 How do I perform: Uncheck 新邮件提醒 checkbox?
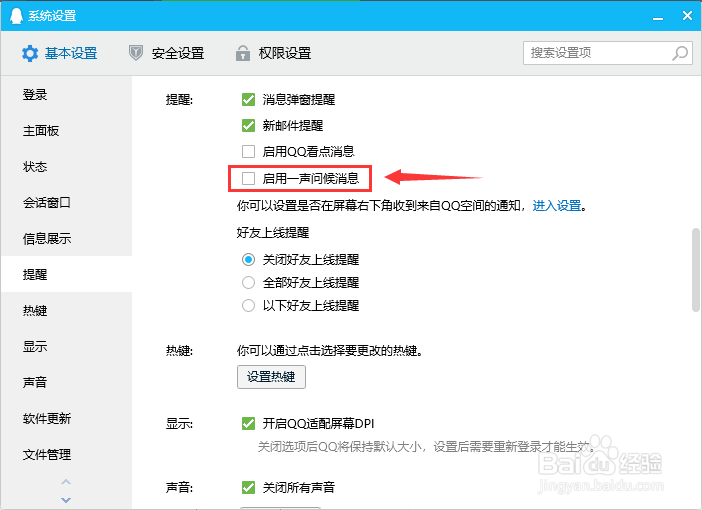(x=248, y=125)
